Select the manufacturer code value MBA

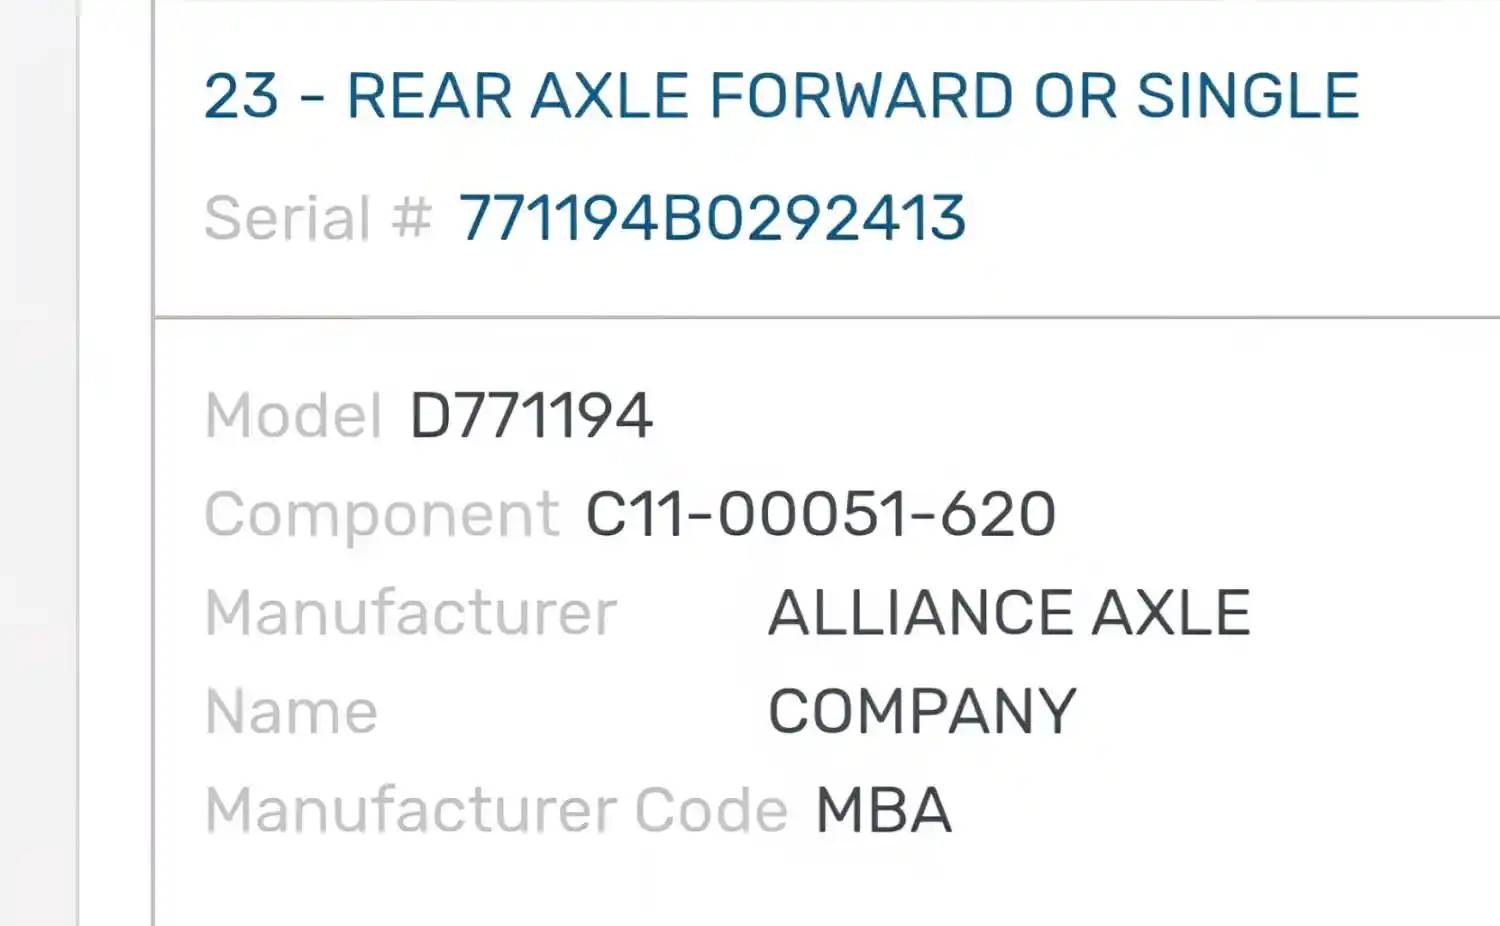(883, 809)
